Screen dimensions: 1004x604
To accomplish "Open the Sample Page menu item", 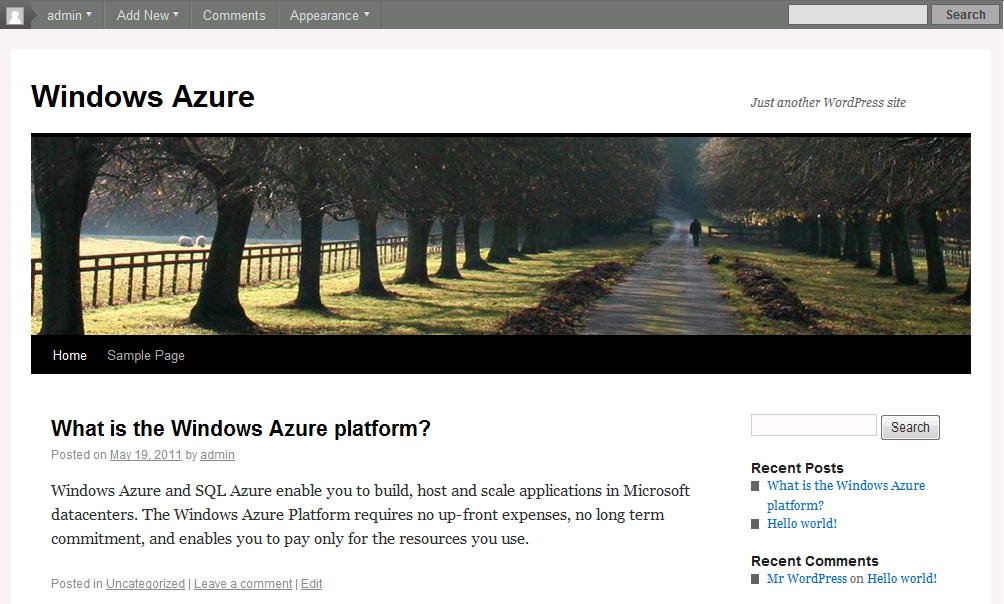I will point(146,355).
